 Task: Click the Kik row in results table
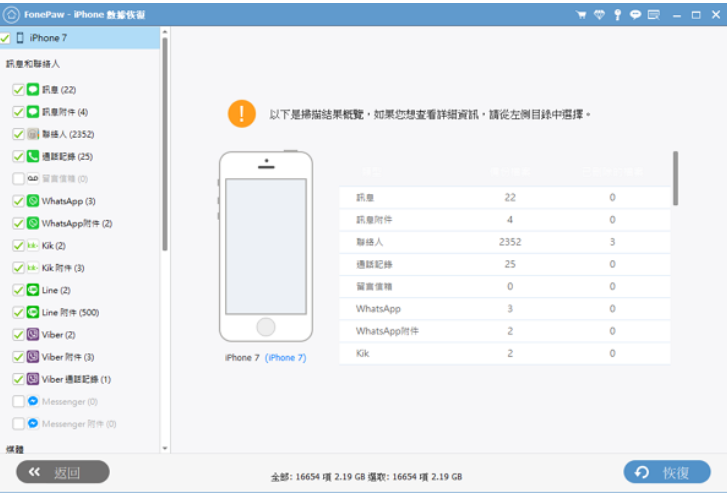click(504, 353)
